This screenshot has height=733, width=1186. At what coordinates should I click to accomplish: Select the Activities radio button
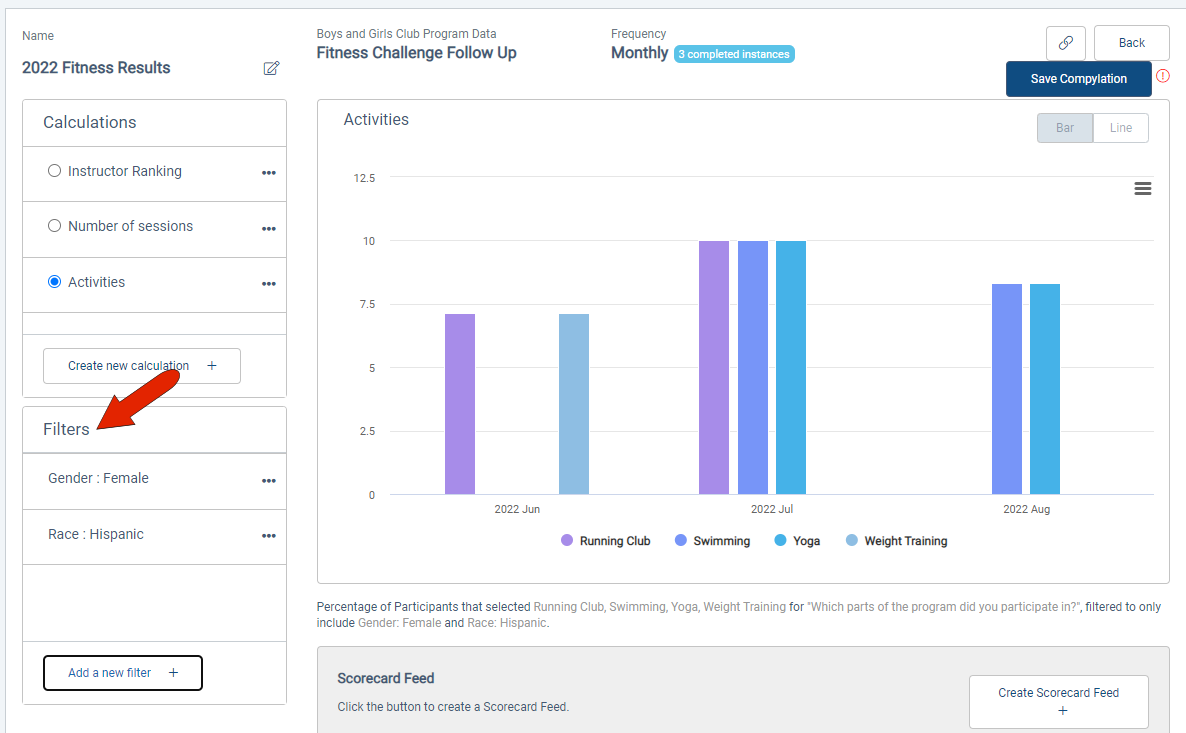pos(54,281)
